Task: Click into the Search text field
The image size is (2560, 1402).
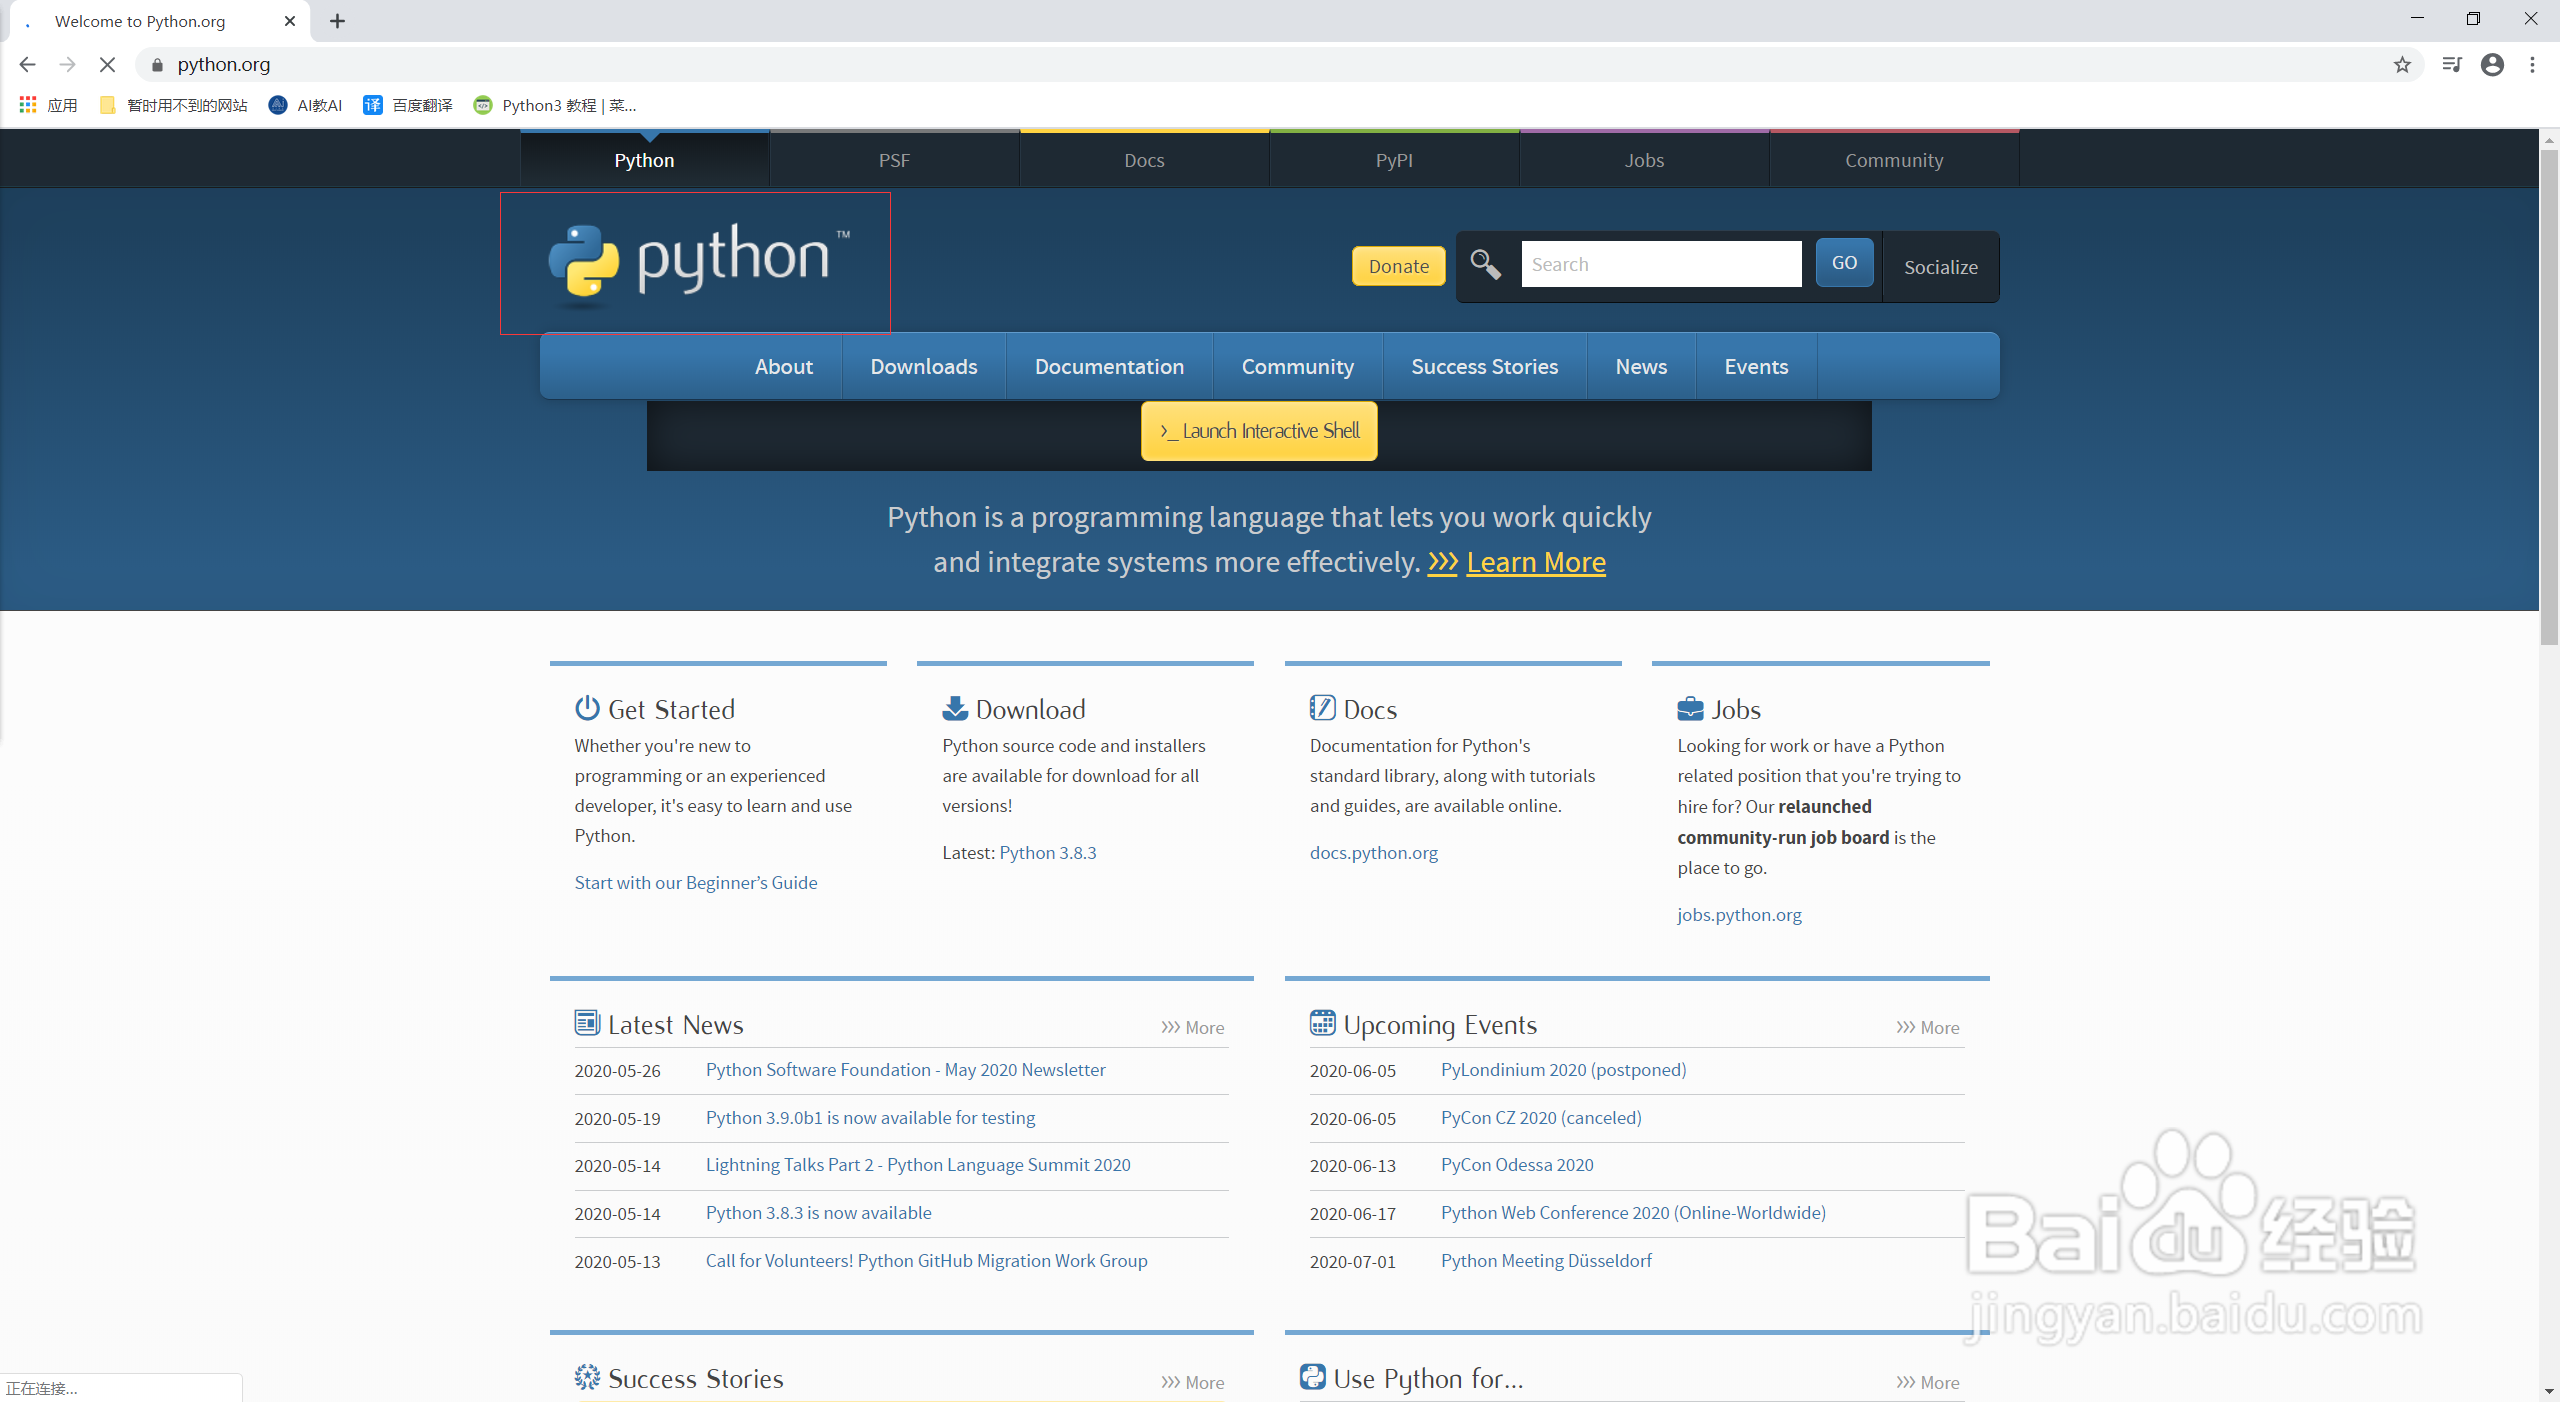Action: click(x=1660, y=264)
